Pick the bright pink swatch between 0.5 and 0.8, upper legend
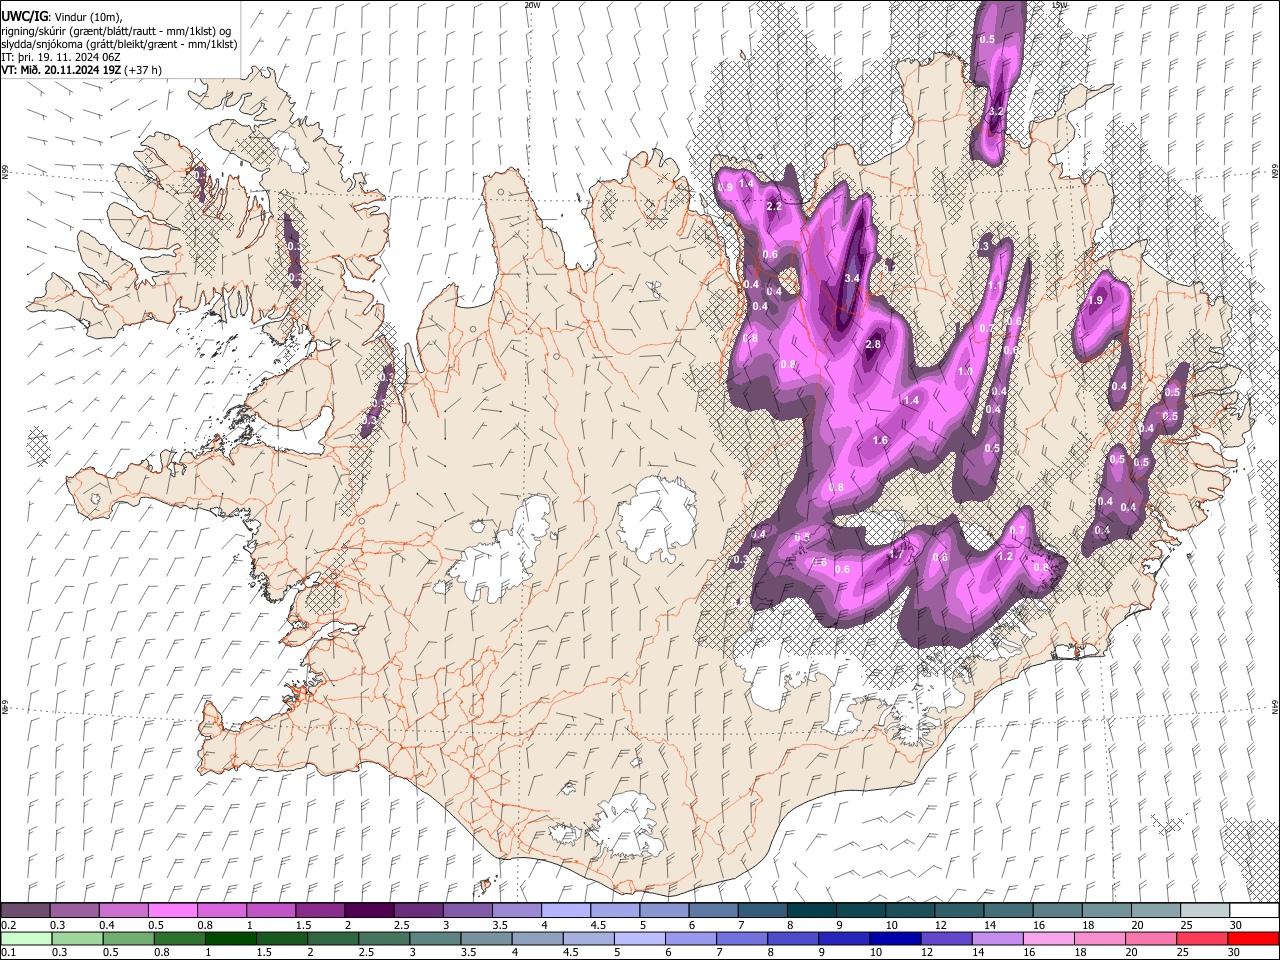1280x960 pixels. (x=172, y=911)
